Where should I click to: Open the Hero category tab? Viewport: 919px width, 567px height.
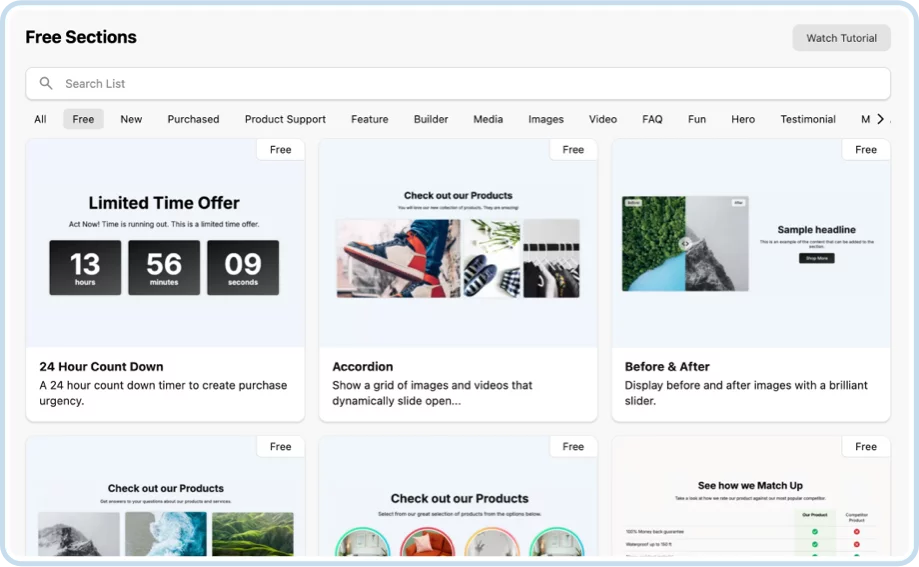pyautogui.click(x=743, y=119)
